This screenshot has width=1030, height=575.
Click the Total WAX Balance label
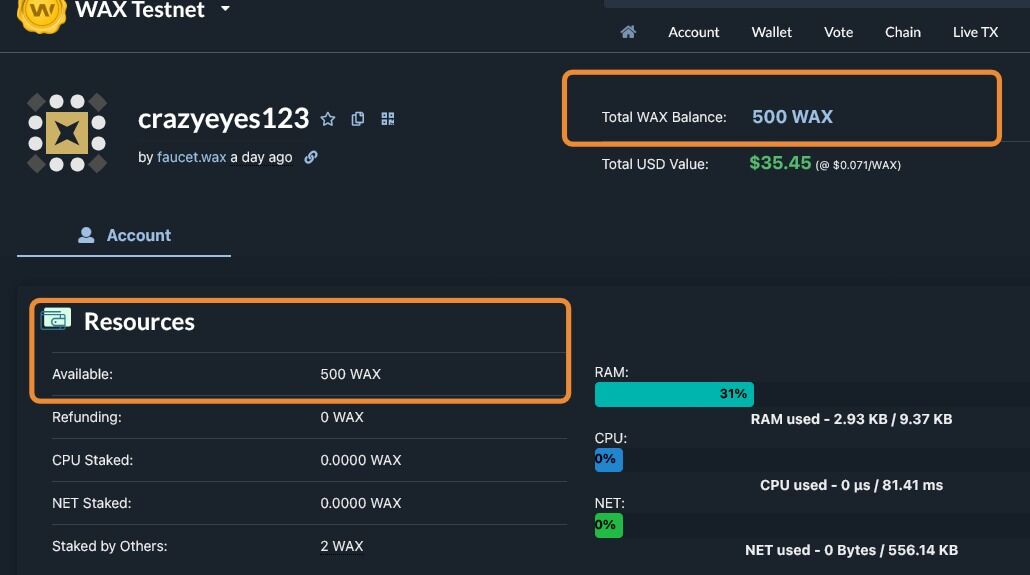[664, 117]
